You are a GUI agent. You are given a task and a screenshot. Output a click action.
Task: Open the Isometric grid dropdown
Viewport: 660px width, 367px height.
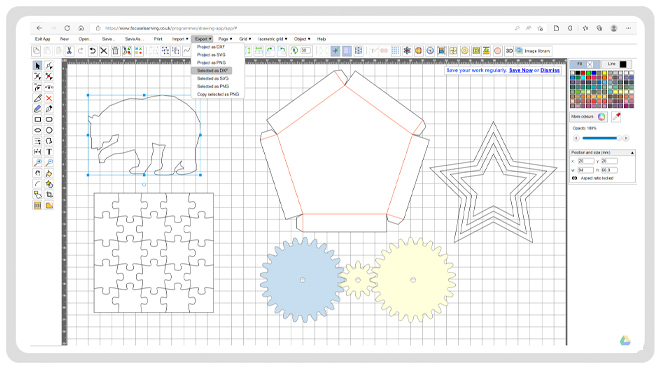pyautogui.click(x=272, y=39)
